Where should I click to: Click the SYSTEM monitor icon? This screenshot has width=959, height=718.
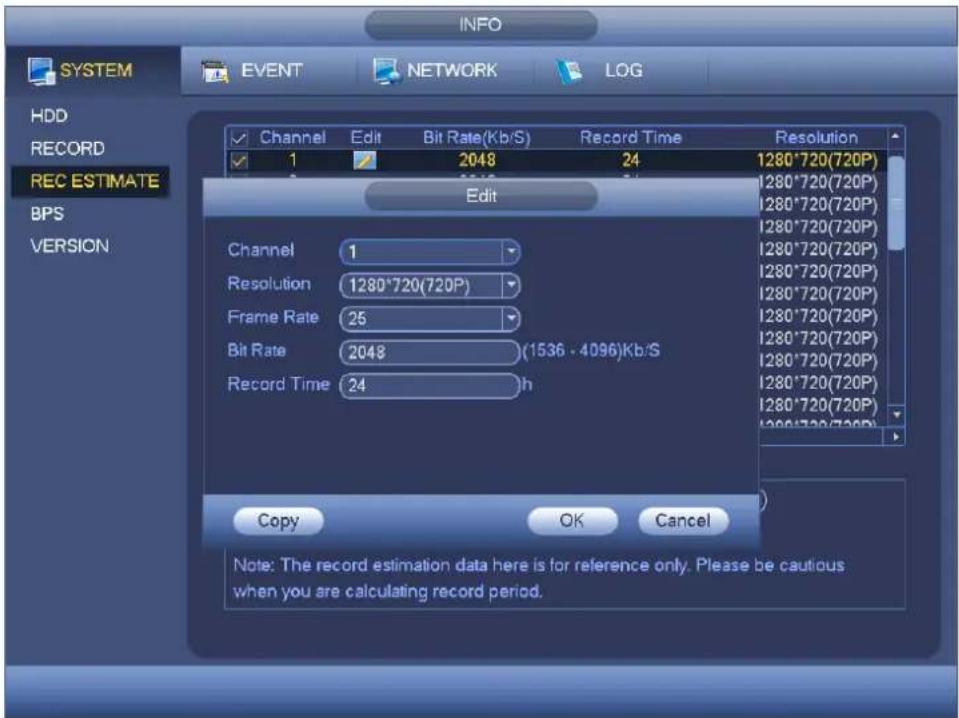tap(42, 71)
